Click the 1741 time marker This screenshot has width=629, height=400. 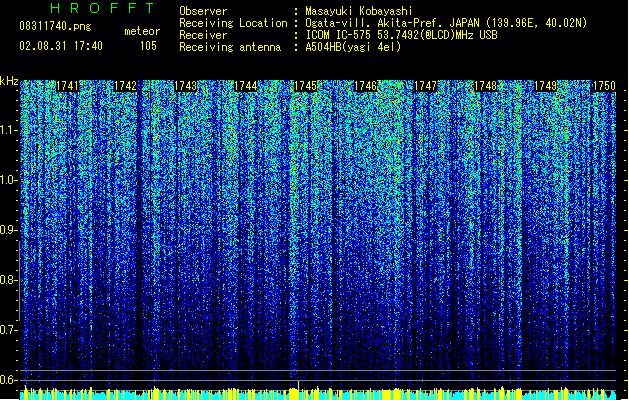click(67, 86)
